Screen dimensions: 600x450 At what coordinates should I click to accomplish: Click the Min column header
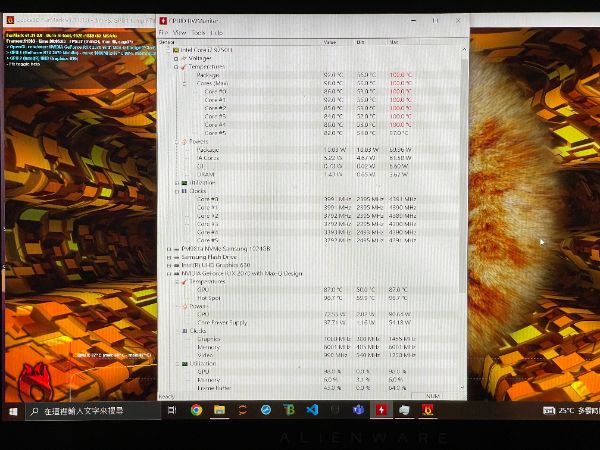[371, 42]
